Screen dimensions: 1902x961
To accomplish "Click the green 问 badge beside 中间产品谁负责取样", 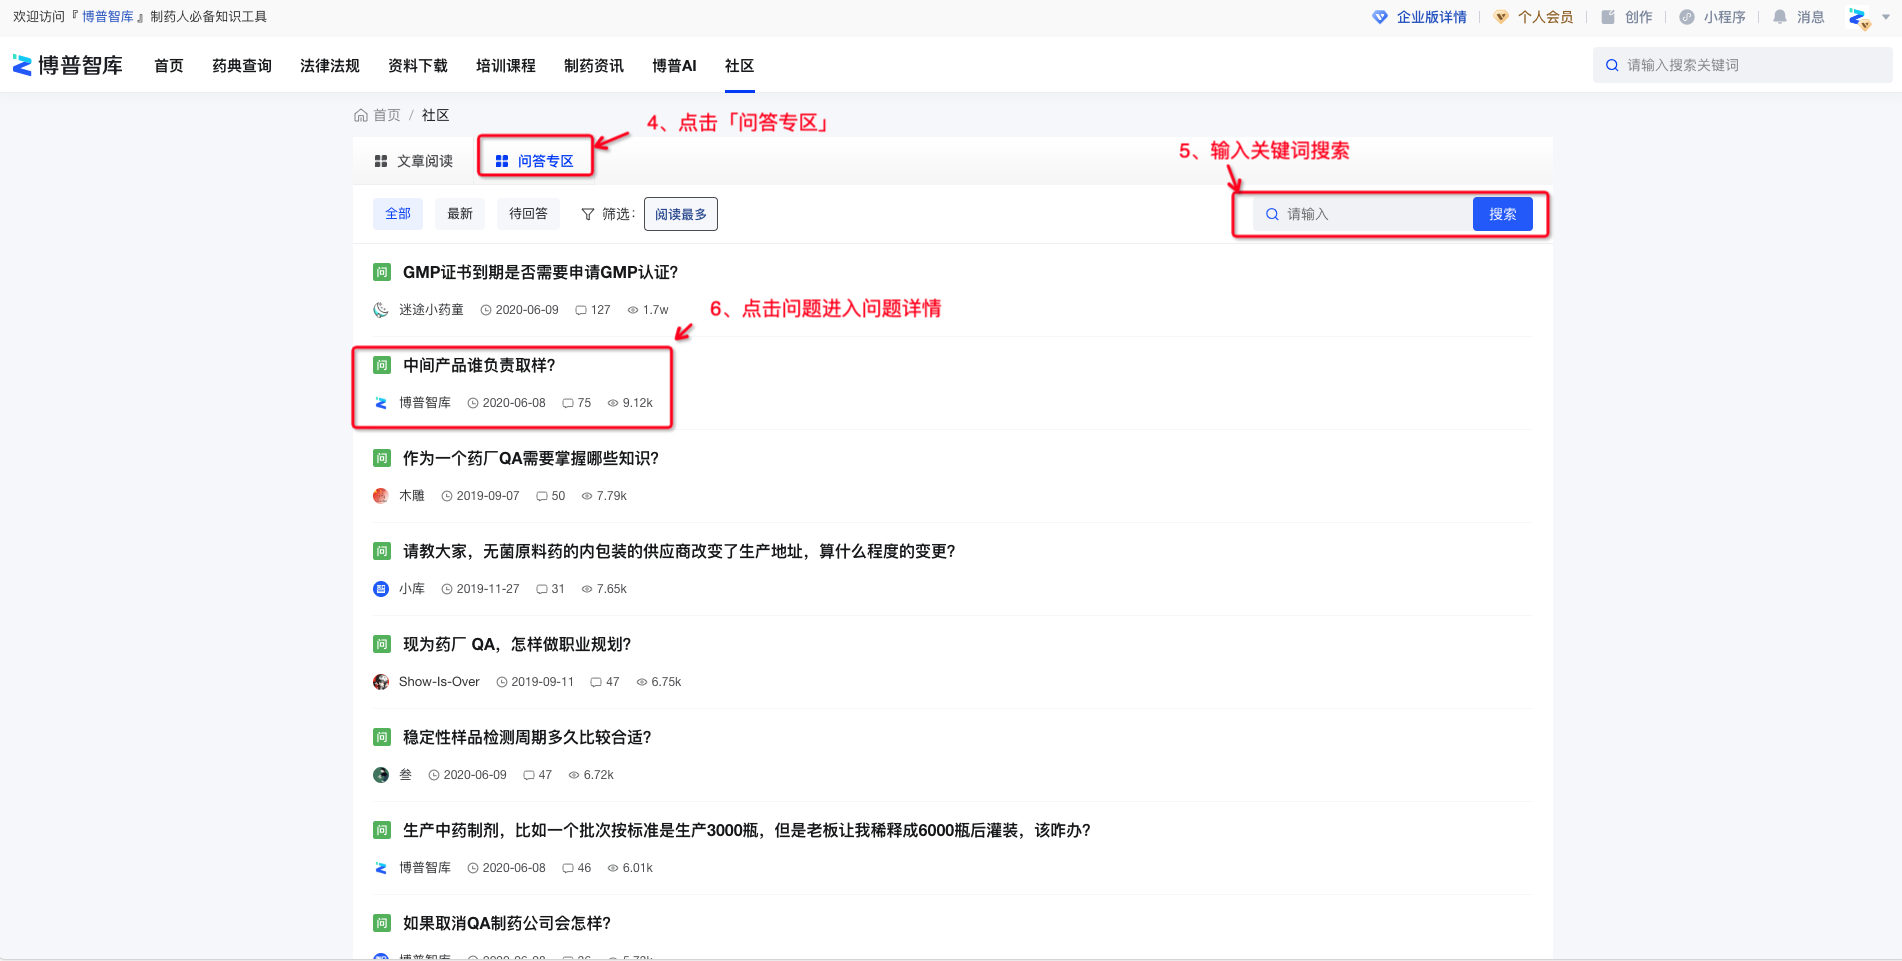I will 382,365.
